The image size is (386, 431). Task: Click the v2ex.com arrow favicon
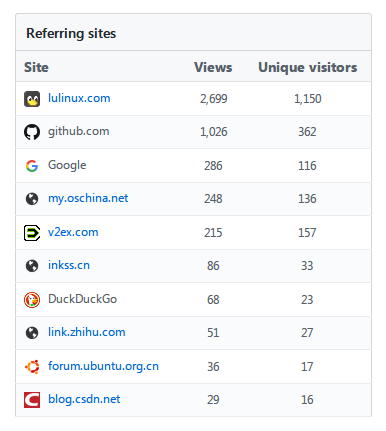click(x=32, y=233)
